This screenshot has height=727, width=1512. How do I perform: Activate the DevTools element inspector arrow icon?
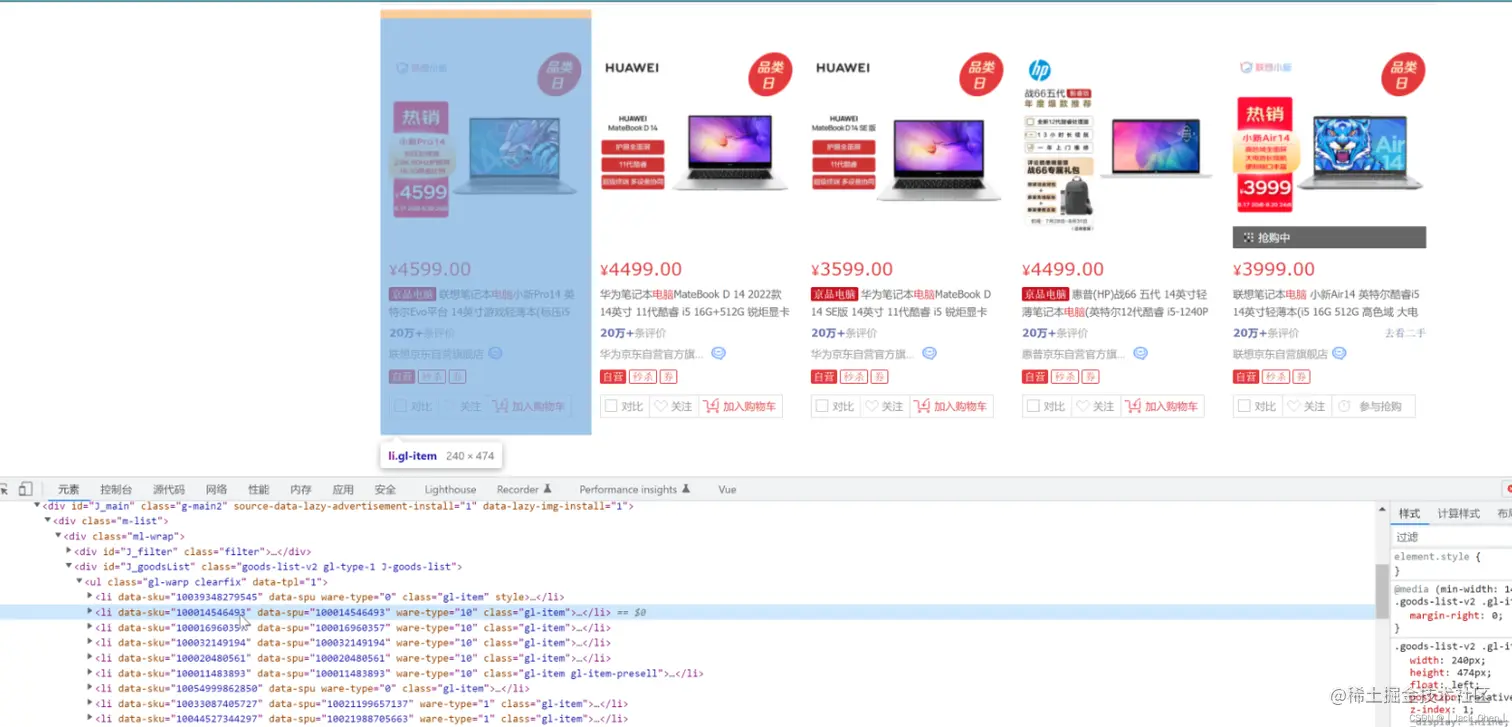[4, 489]
